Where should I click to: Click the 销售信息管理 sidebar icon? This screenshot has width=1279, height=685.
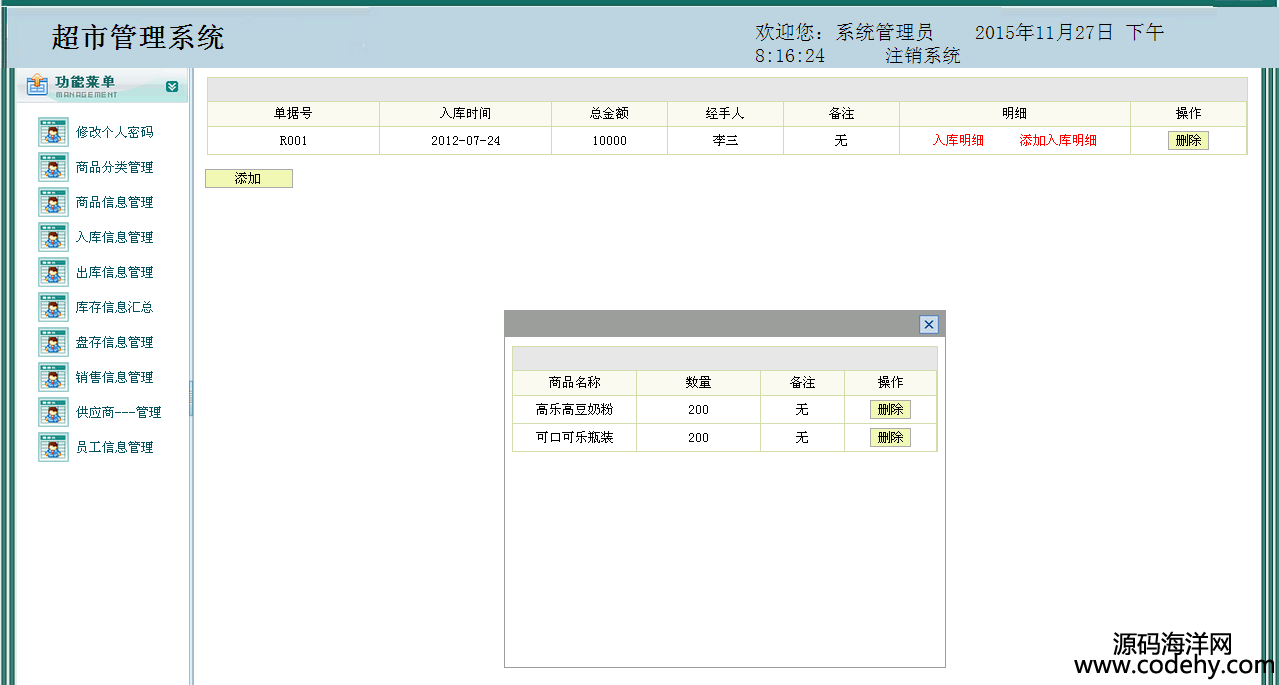point(53,377)
